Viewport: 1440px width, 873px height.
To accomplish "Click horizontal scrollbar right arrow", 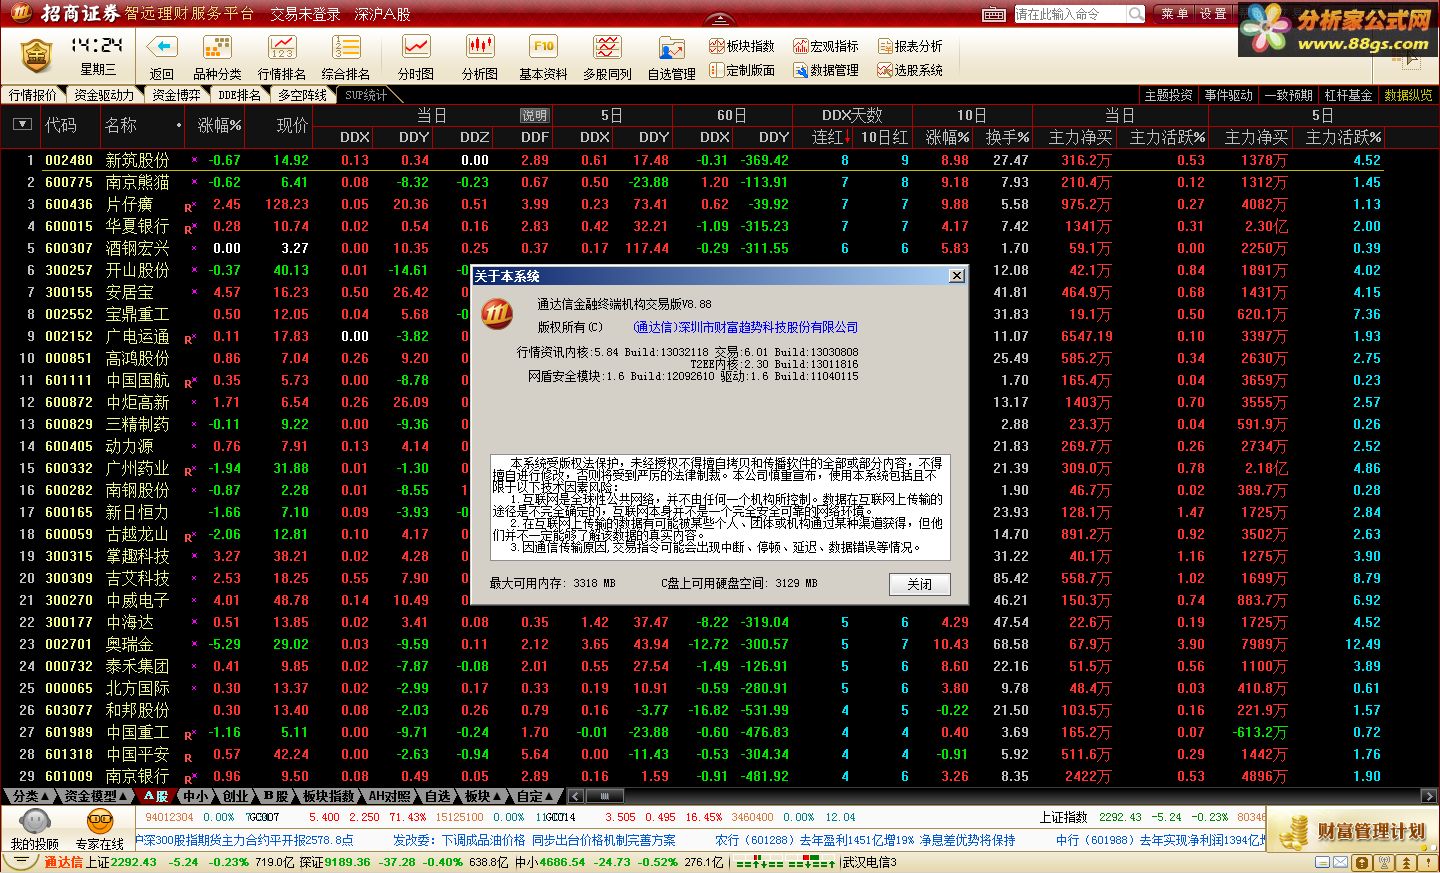I will pyautogui.click(x=1429, y=796).
